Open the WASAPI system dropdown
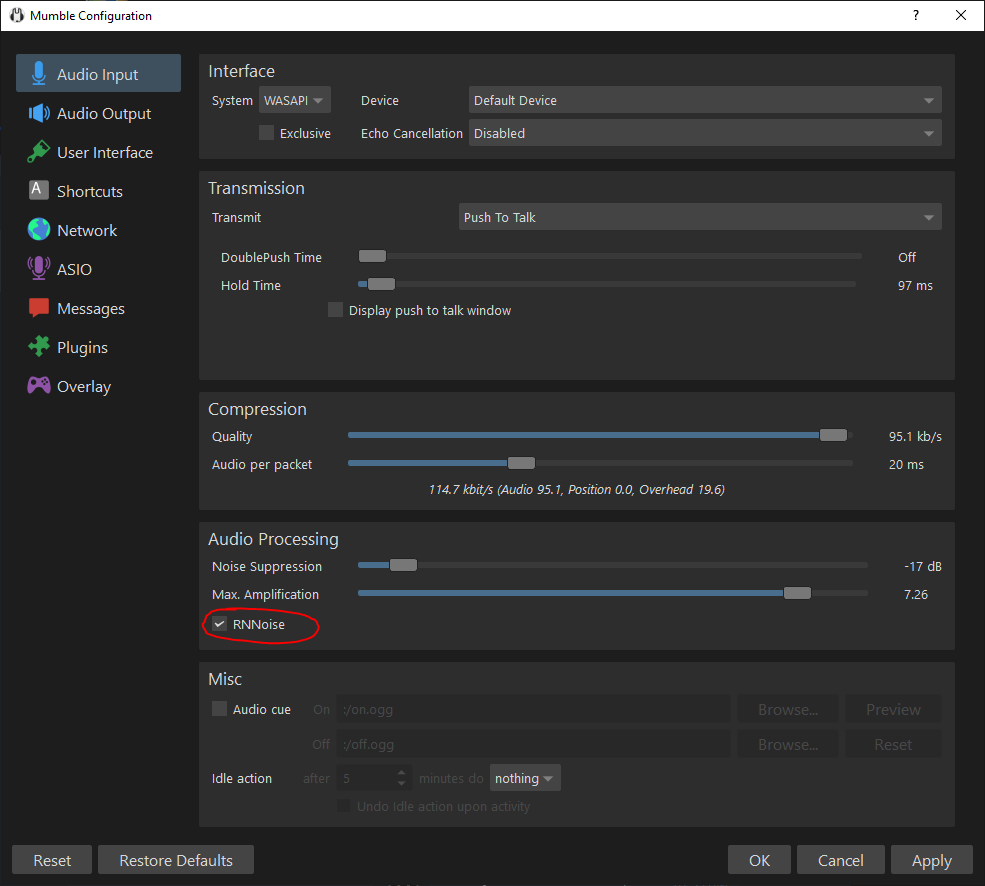The width and height of the screenshot is (985, 886). coord(294,101)
